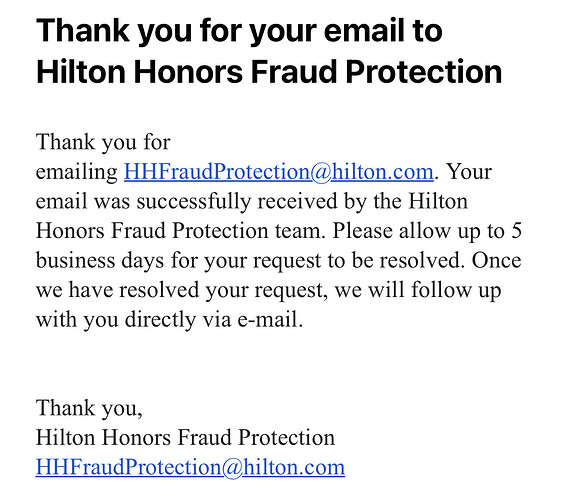This screenshot has width=576, height=500.
Task: Click the word 'emailing' before the link
Action: [x=77, y=173]
